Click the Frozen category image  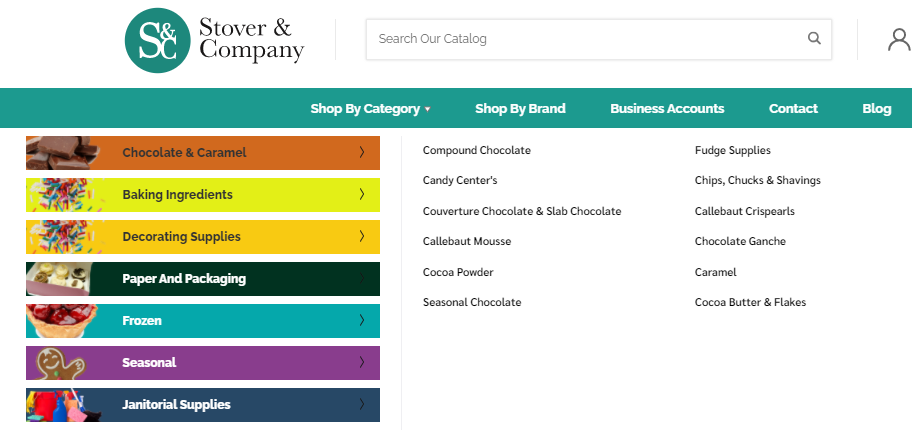pos(62,321)
